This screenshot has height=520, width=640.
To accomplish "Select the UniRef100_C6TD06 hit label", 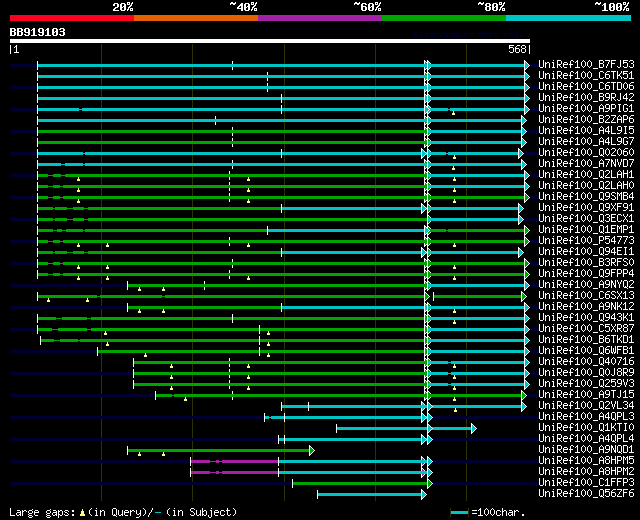I will pyautogui.click(x=586, y=87).
